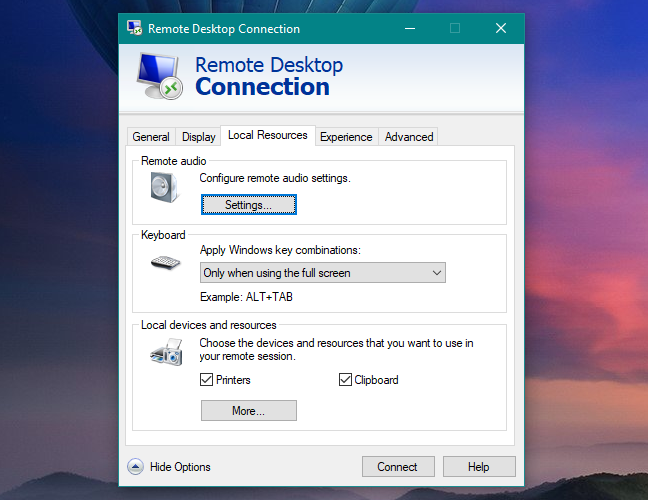The image size is (648, 500).
Task: Toggle the Printers checkbox
Action: pos(206,379)
